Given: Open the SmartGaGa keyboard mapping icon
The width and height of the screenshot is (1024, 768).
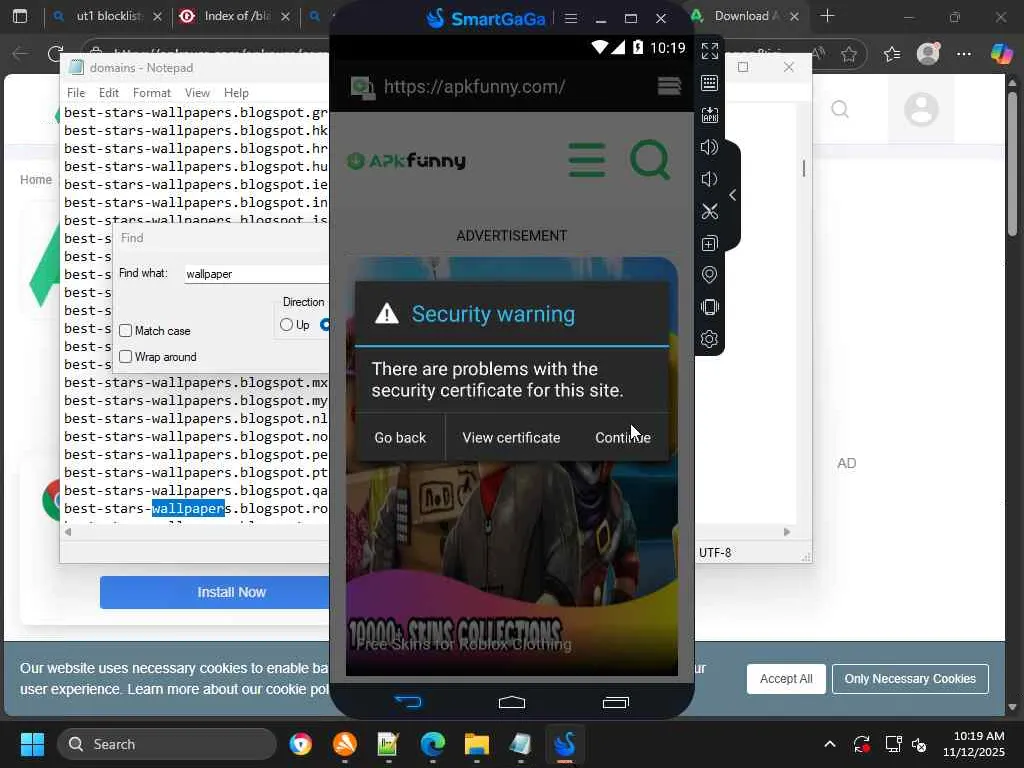Looking at the screenshot, I should [710, 83].
